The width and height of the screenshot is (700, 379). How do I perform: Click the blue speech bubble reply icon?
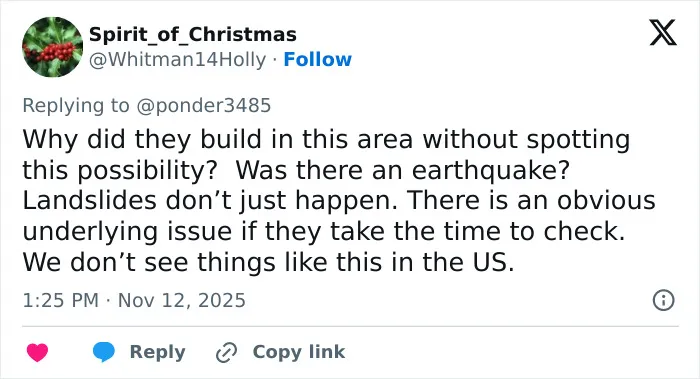coord(104,352)
